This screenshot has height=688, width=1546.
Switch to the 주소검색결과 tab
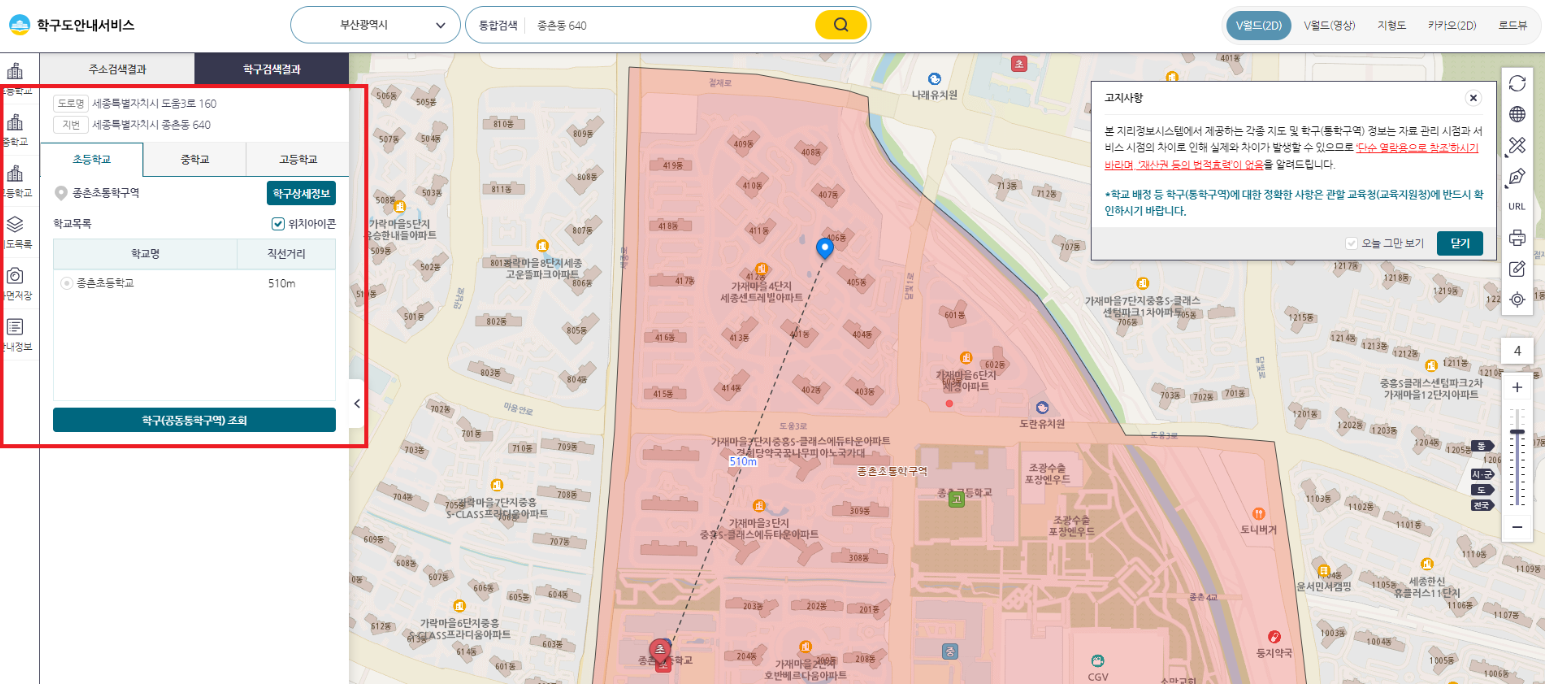coord(117,69)
